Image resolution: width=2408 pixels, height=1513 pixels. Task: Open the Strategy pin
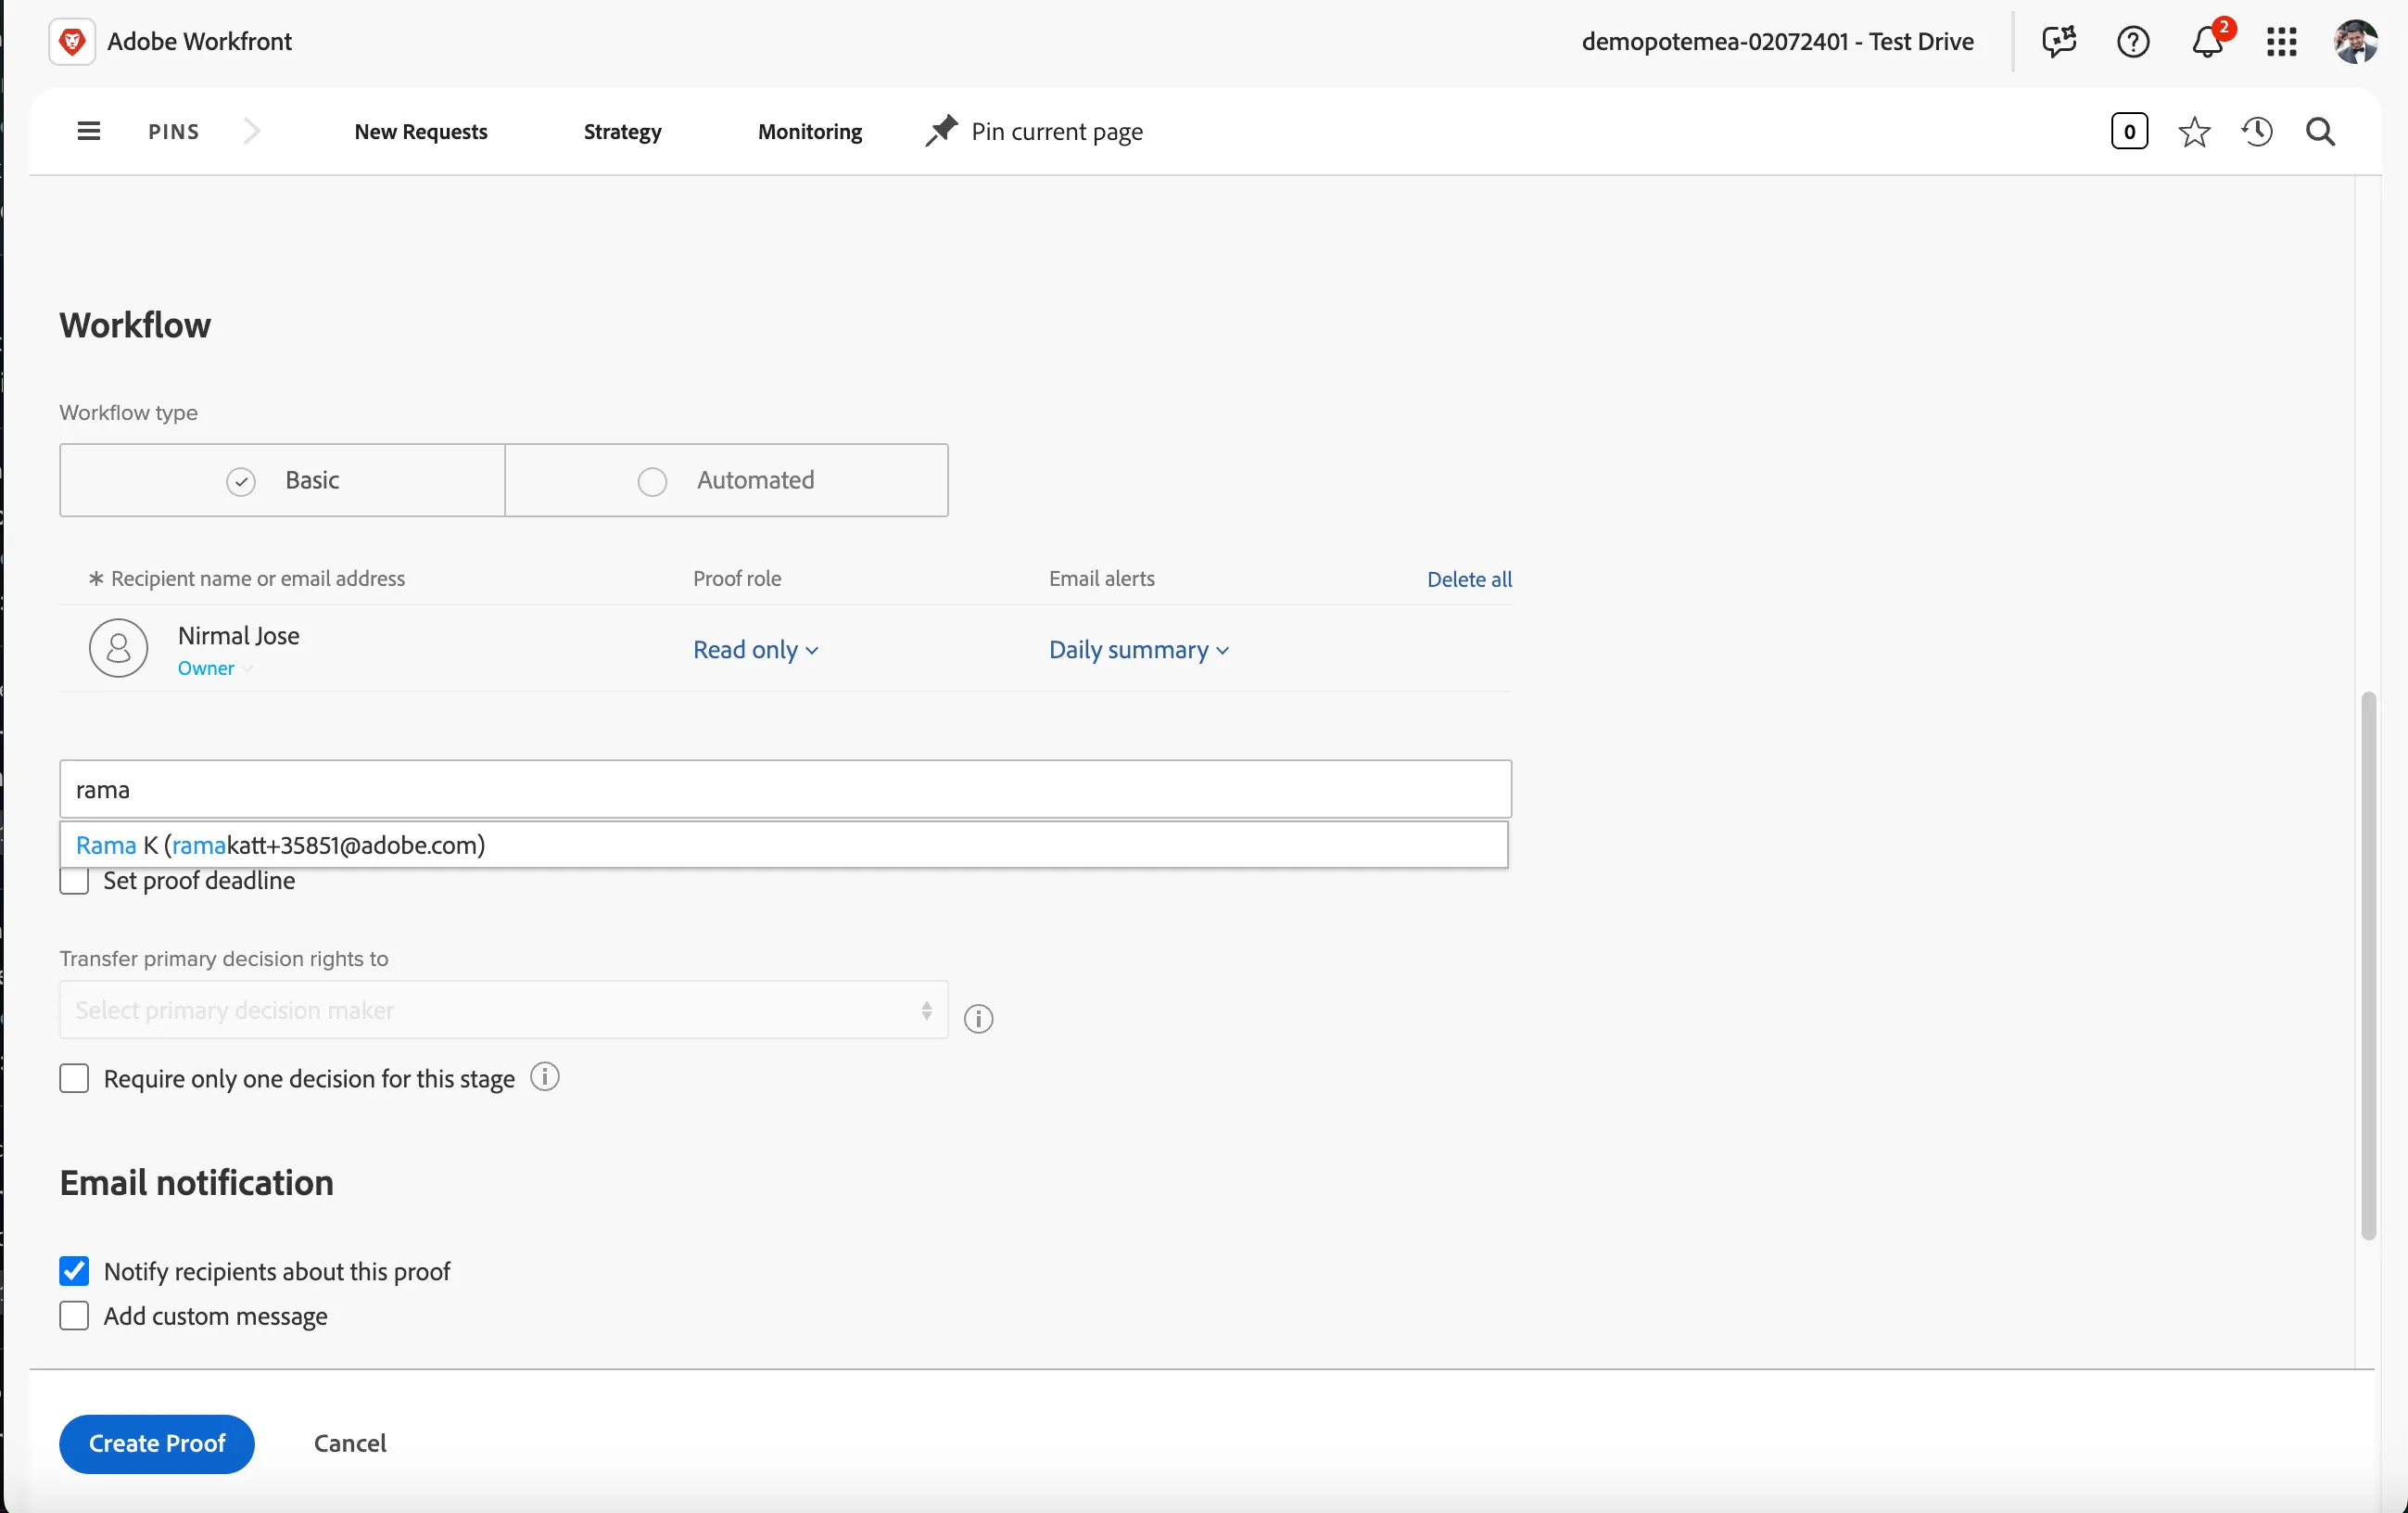coord(623,132)
